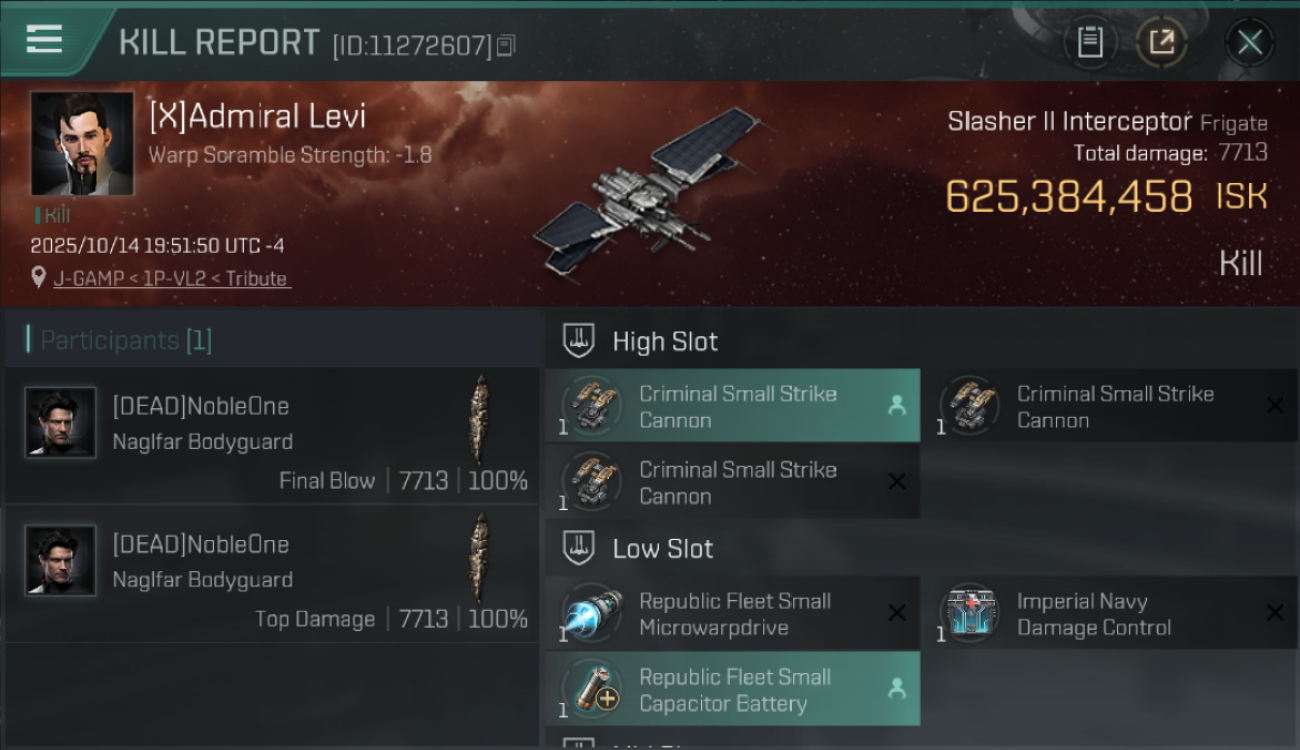Click the Imperial Navy Damage Control icon

[970, 613]
